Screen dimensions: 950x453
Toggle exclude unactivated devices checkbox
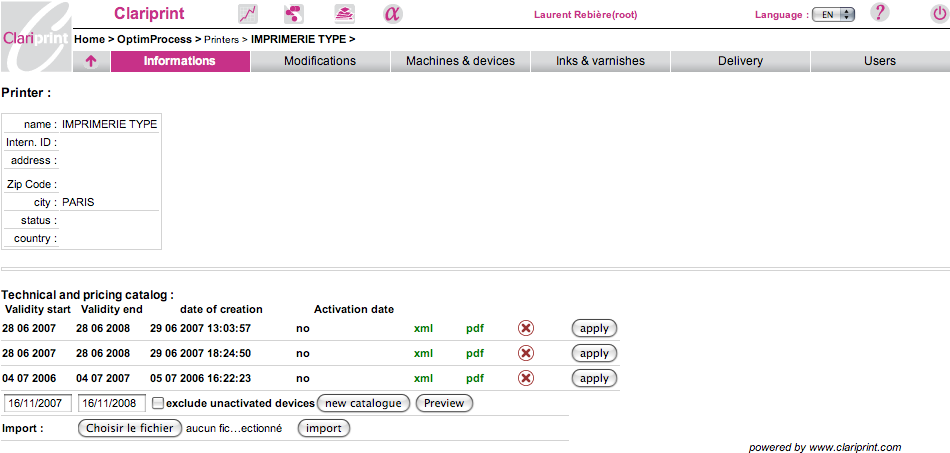click(x=158, y=403)
